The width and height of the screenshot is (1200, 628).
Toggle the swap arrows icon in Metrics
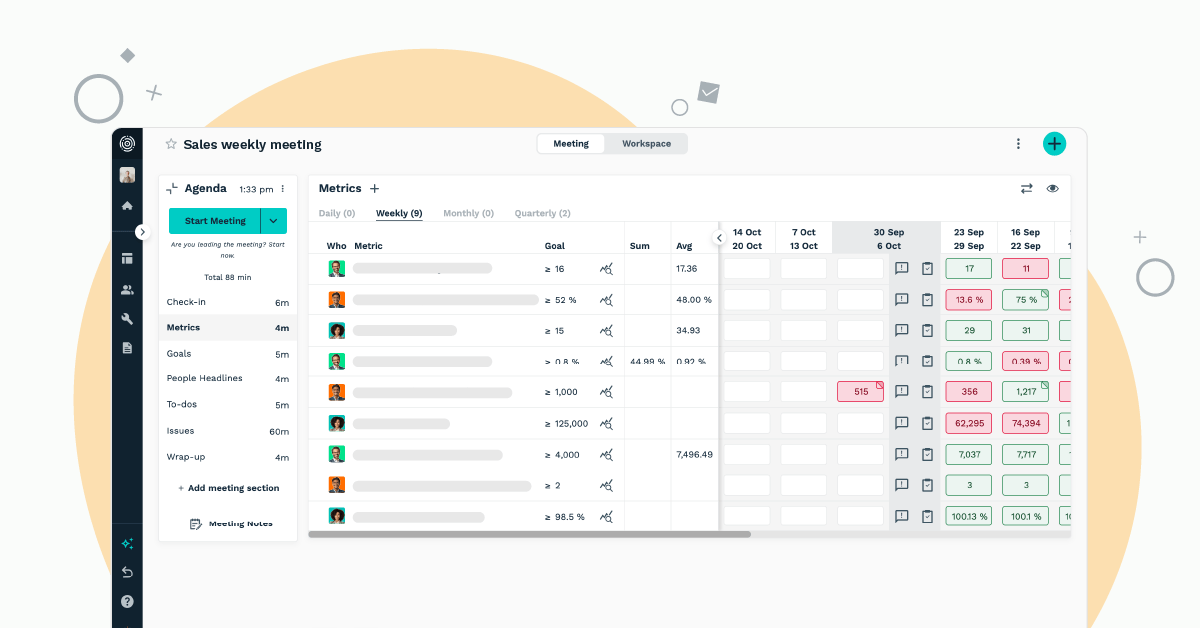(1026, 188)
